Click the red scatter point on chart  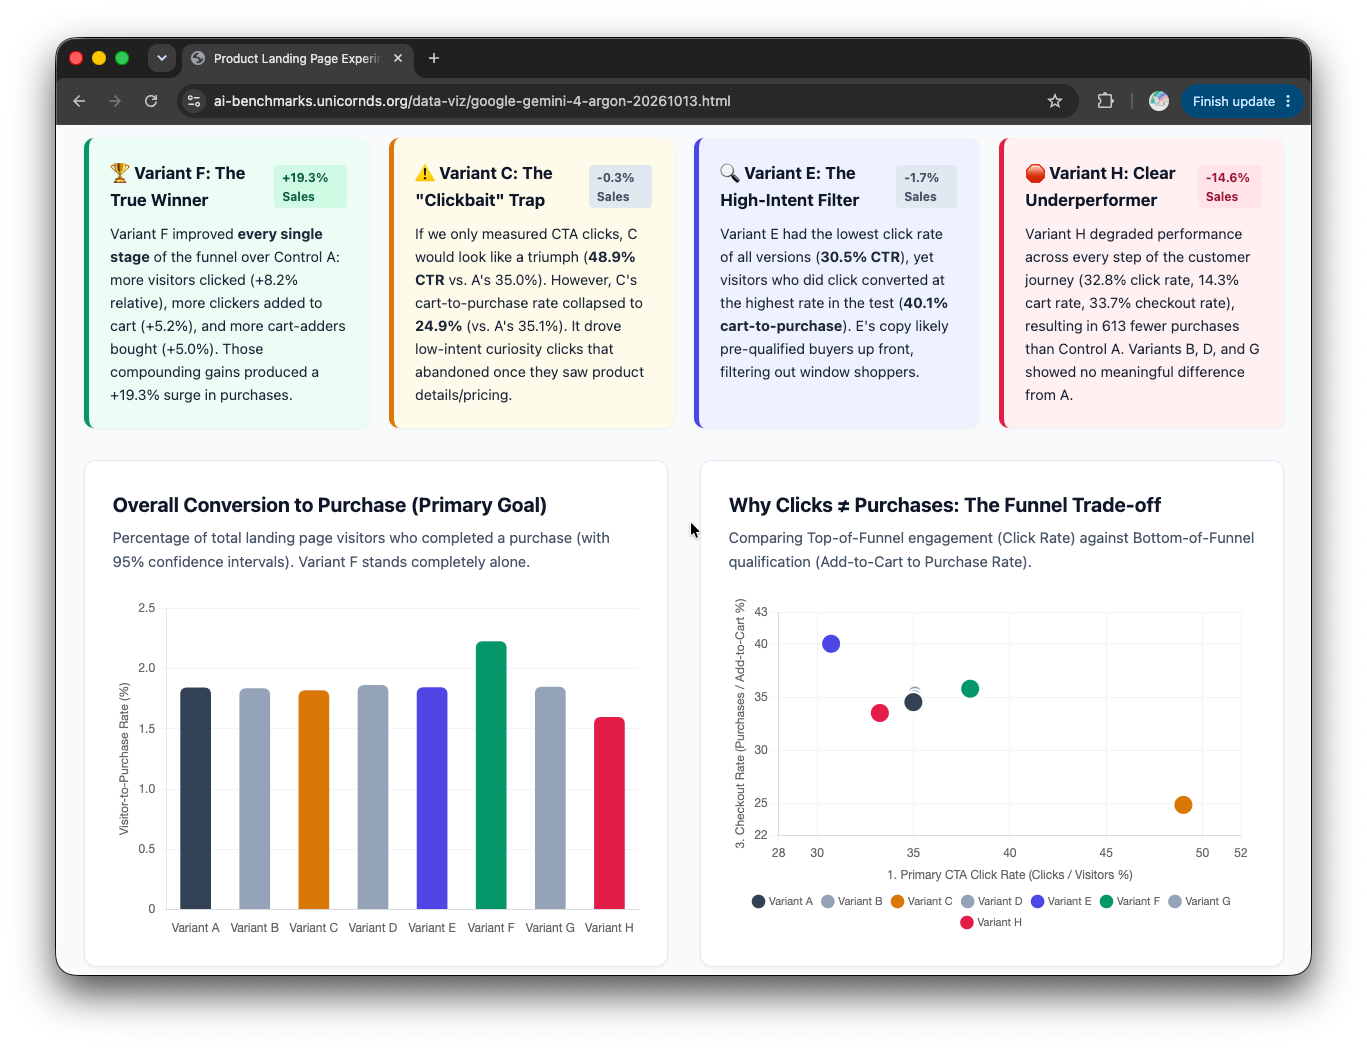(880, 713)
